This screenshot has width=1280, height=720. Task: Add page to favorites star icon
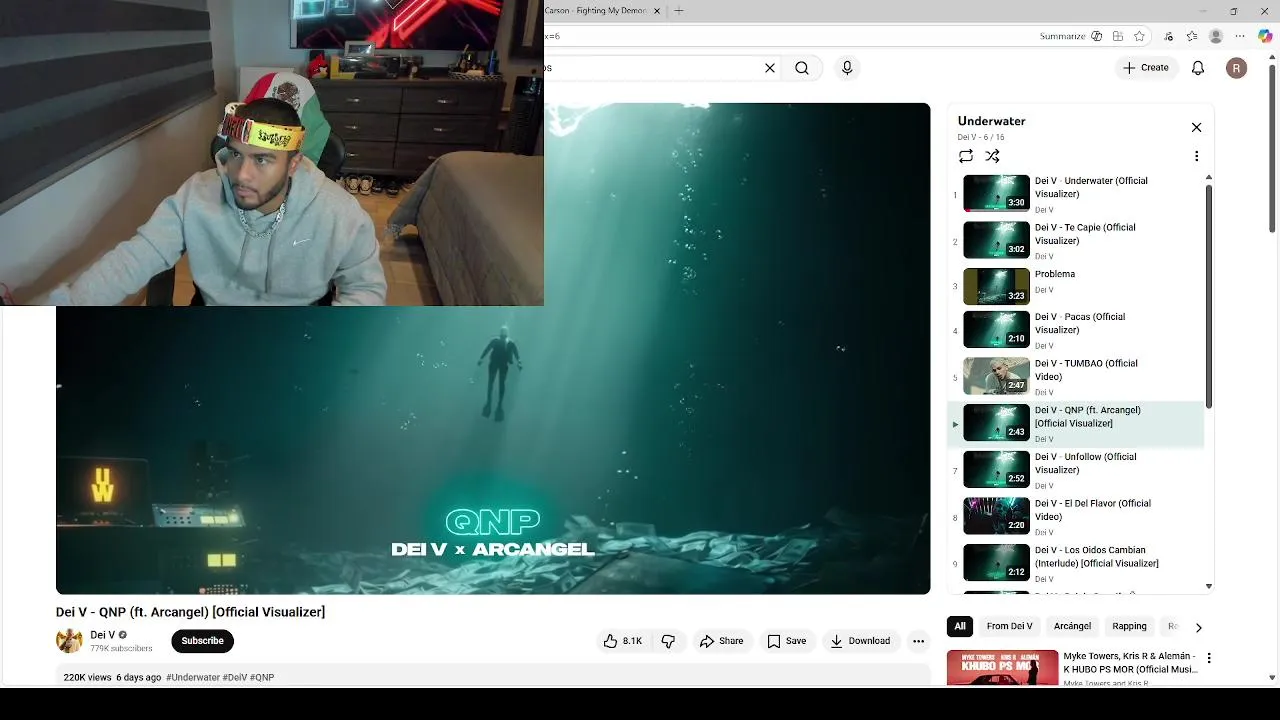[1139, 36]
